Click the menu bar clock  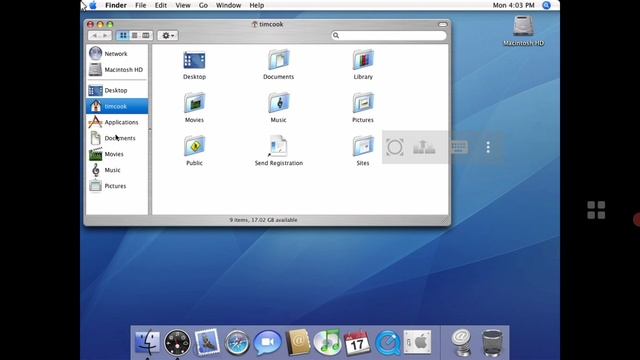point(513,5)
